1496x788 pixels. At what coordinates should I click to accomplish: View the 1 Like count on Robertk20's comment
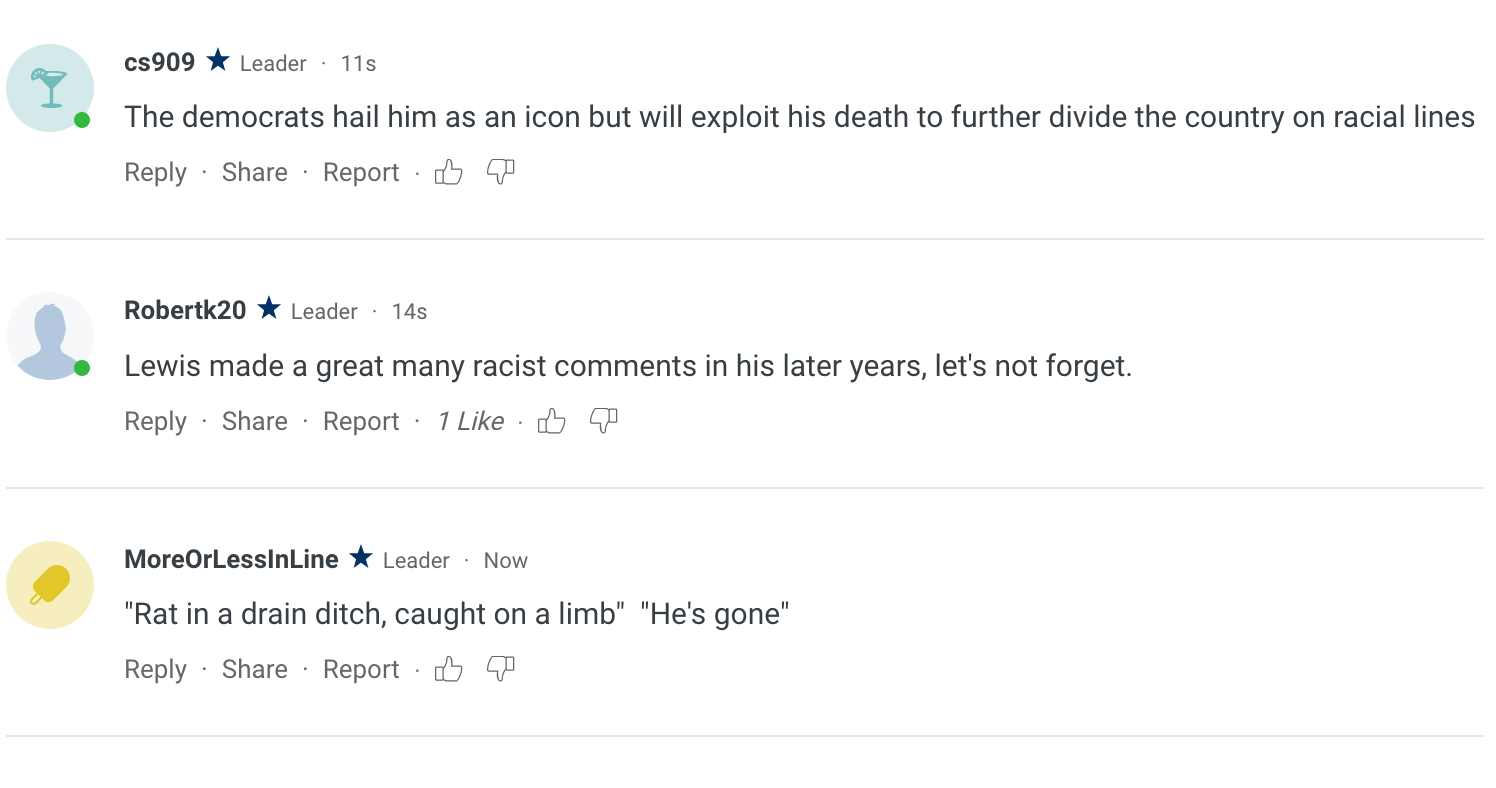coord(470,422)
